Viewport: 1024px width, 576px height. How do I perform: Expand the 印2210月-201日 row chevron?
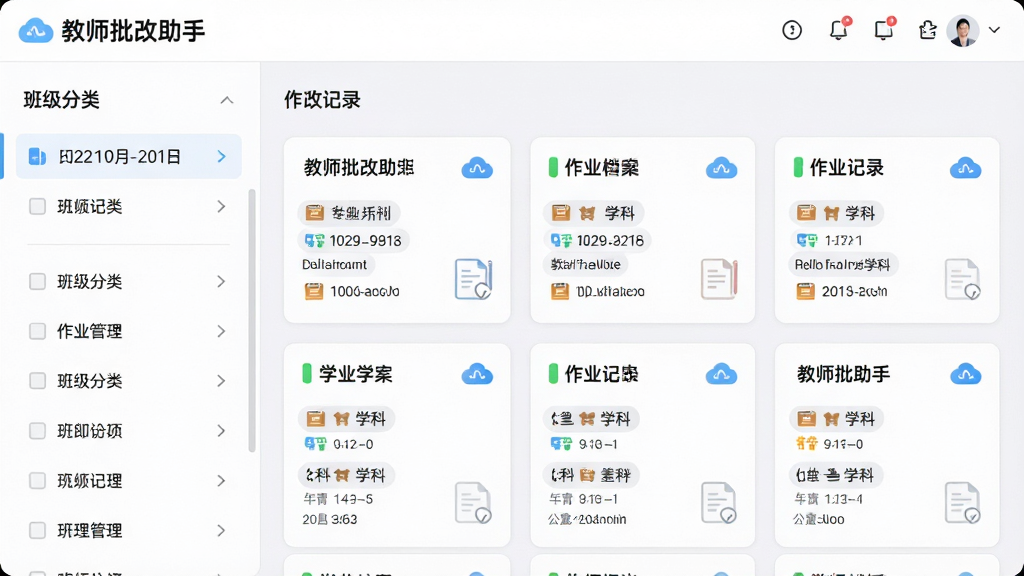tap(221, 156)
